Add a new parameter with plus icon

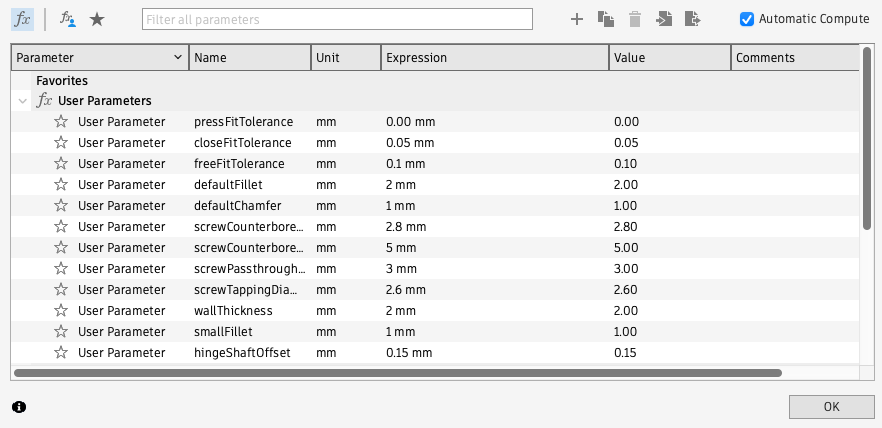[577, 20]
